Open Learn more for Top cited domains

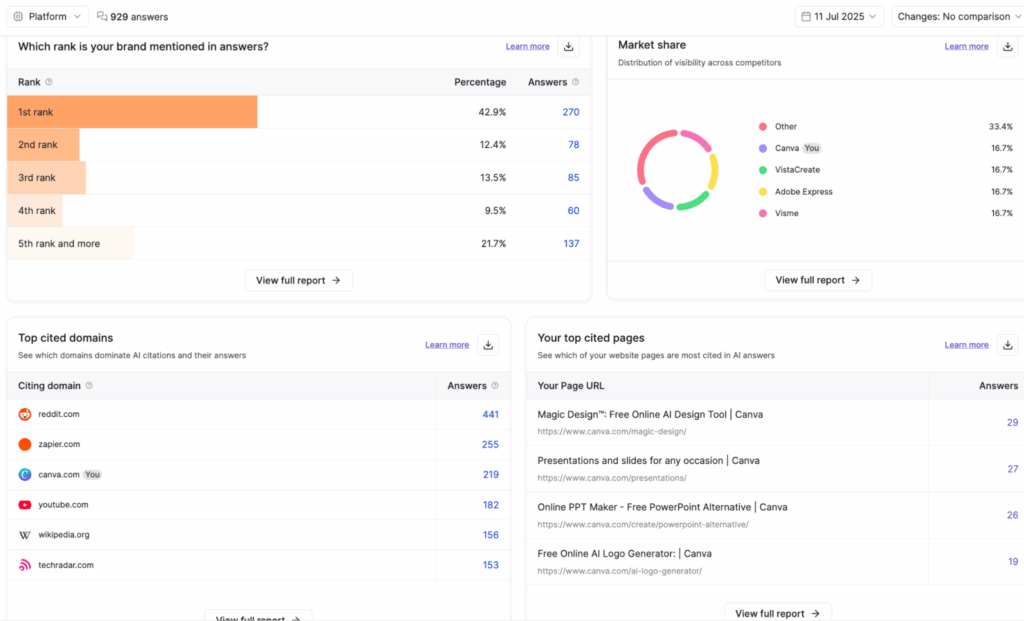447,345
